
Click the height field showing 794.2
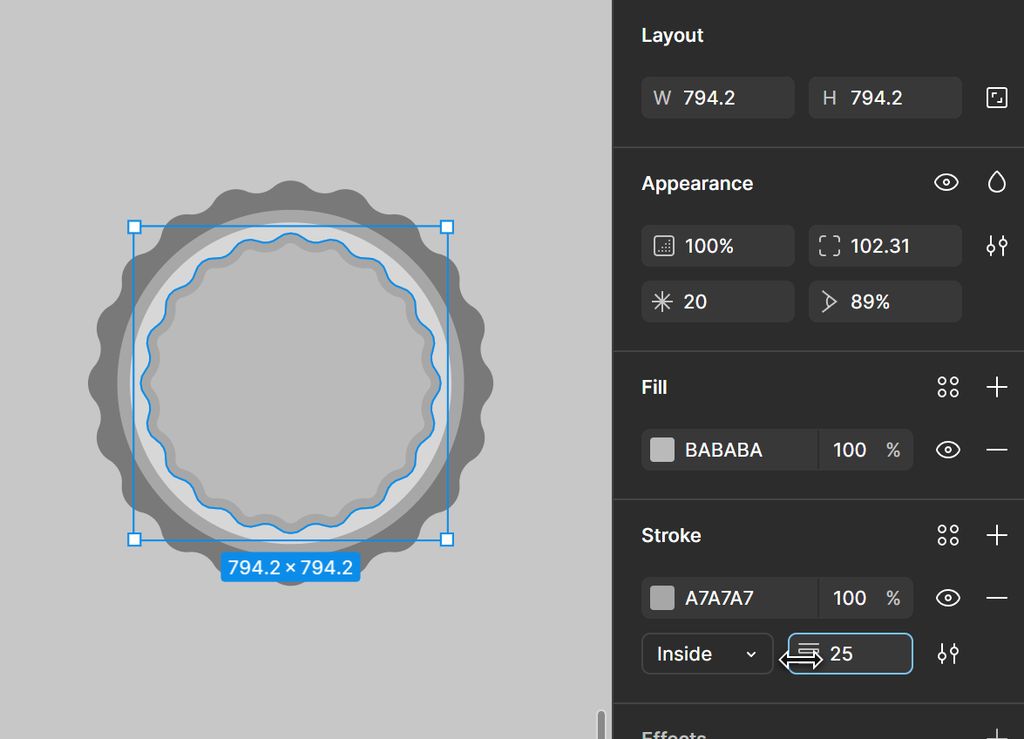[885, 98]
